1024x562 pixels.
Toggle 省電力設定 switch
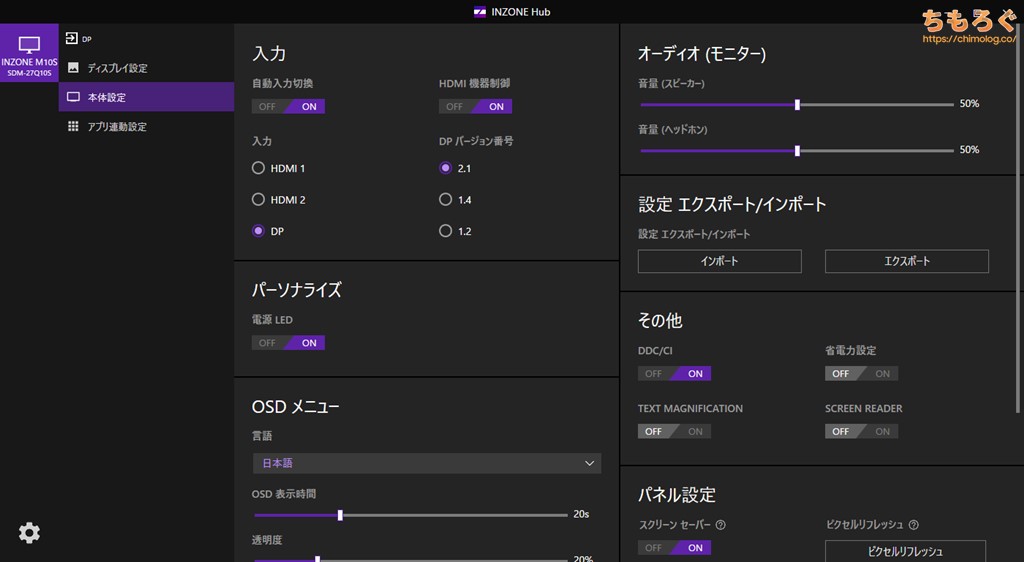pos(861,373)
